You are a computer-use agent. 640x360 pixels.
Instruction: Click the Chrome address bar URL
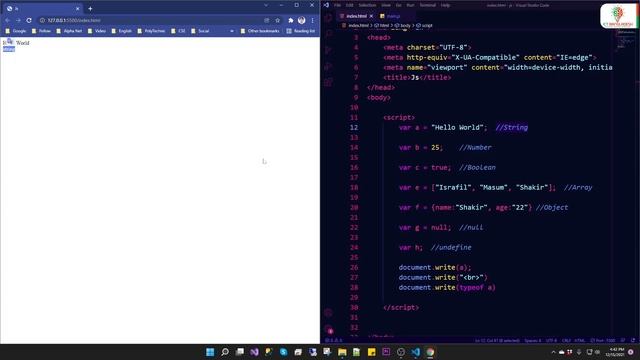[73, 20]
